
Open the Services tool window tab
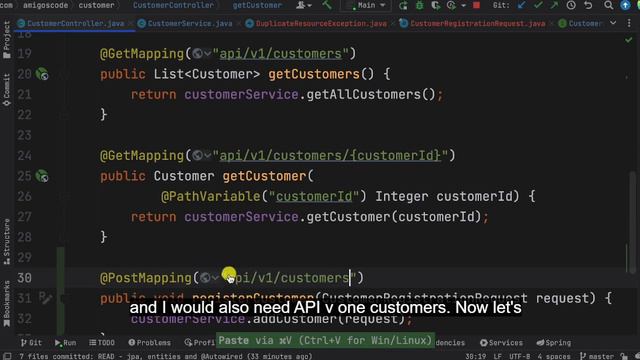(x=501, y=343)
